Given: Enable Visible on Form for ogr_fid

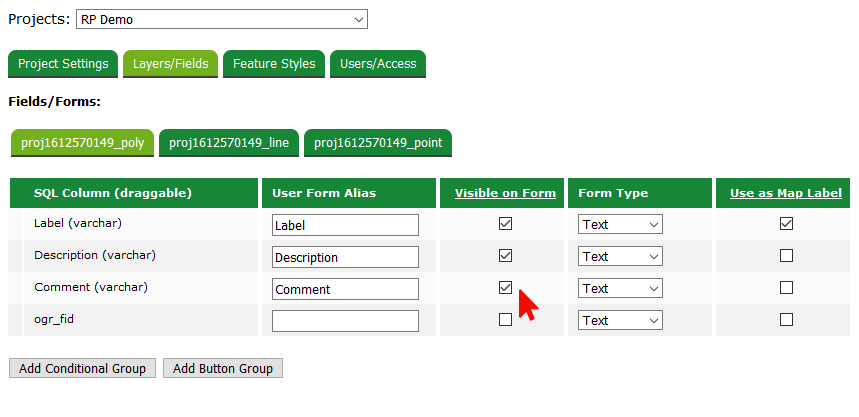Looking at the screenshot, I should [x=505, y=320].
